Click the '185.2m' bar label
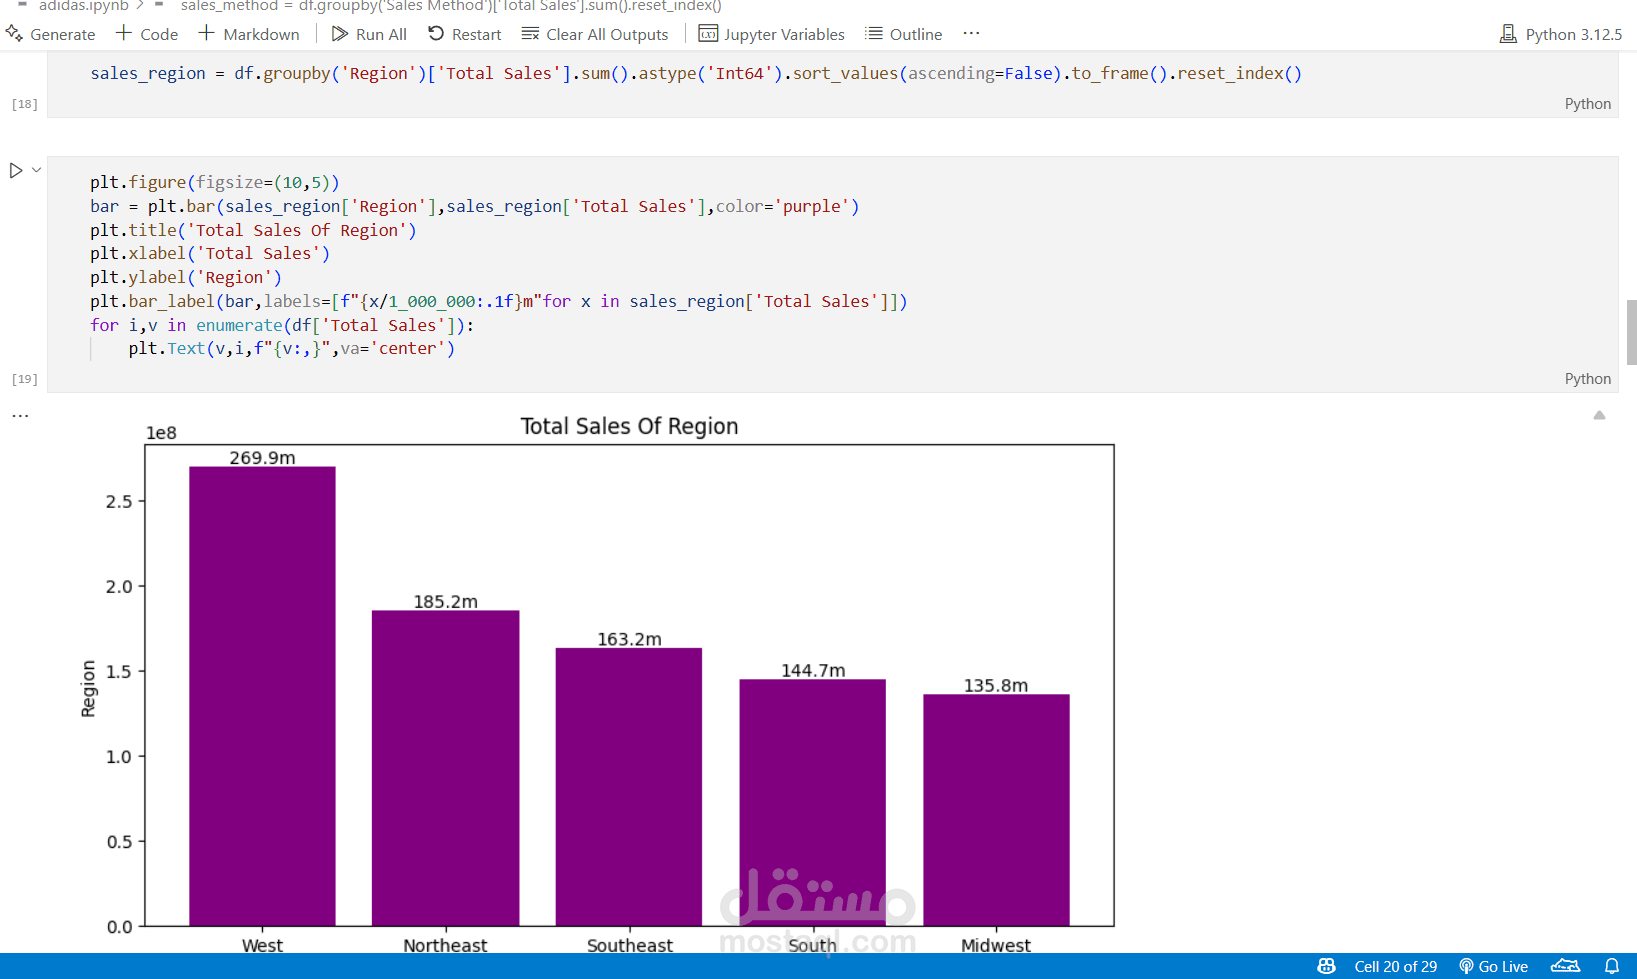Screen dimensions: 1637x979 [446, 602]
